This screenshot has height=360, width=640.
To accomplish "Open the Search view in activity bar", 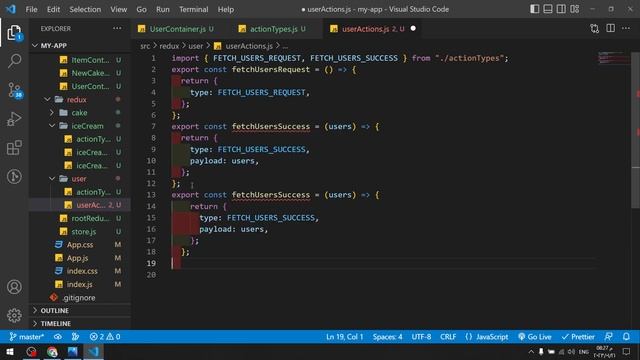I will 14,61.
